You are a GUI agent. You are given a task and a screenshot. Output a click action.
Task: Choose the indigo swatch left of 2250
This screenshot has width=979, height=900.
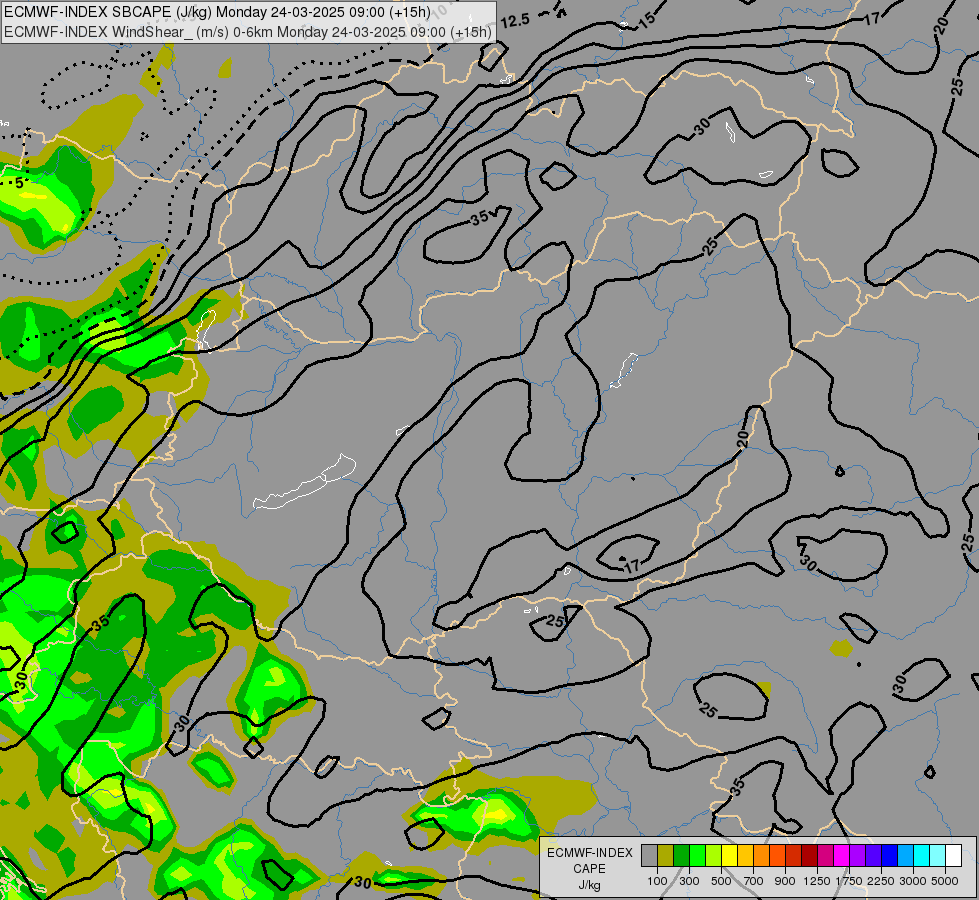[873, 855]
